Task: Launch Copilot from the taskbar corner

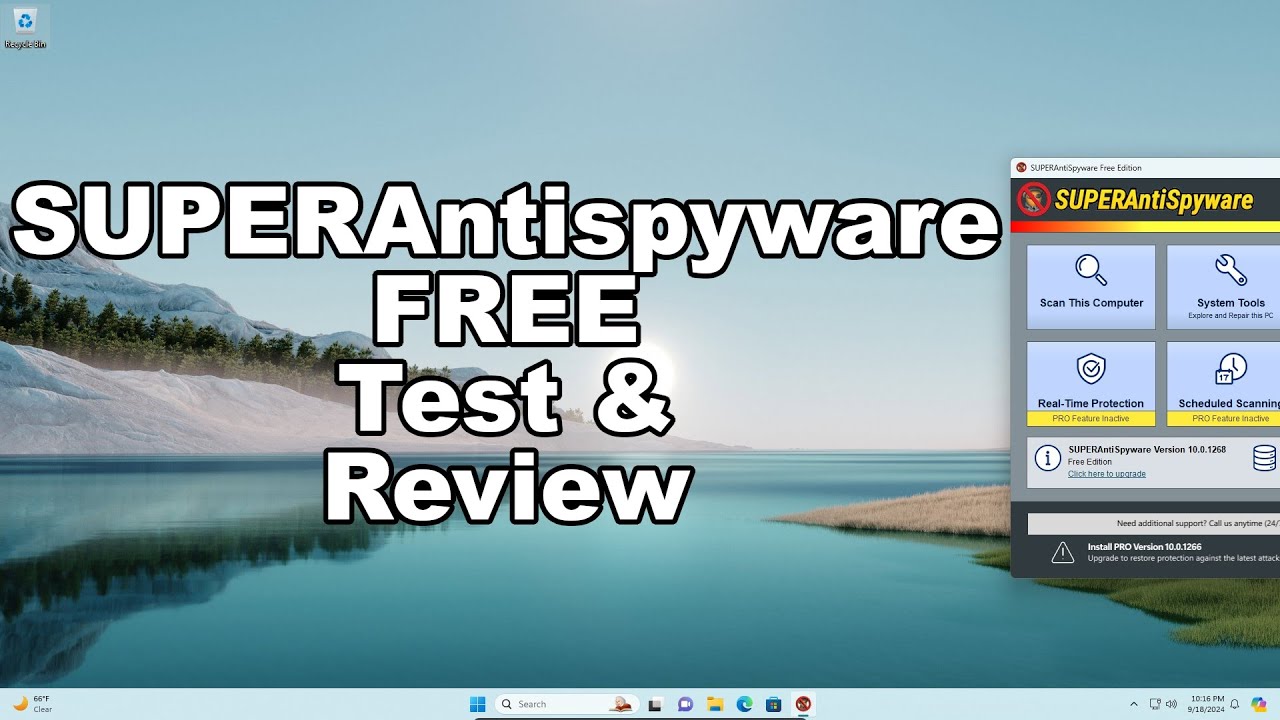Action: pyautogui.click(x=1258, y=704)
